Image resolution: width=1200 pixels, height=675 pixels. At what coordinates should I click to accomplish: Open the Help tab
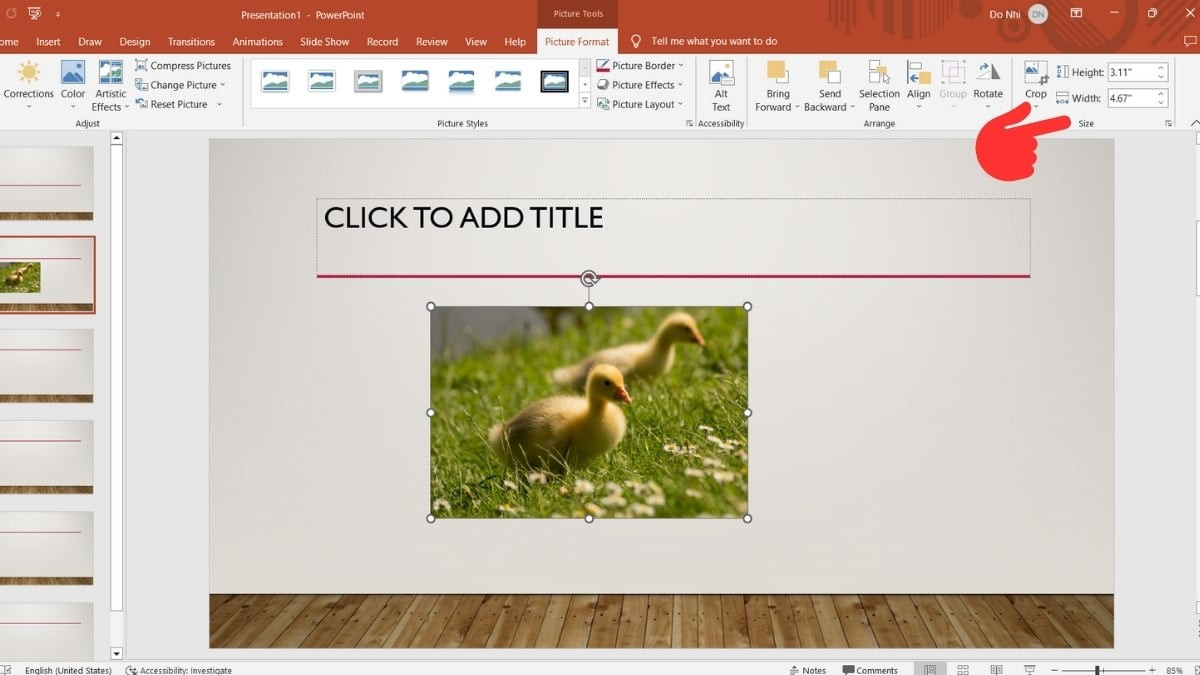coord(515,42)
